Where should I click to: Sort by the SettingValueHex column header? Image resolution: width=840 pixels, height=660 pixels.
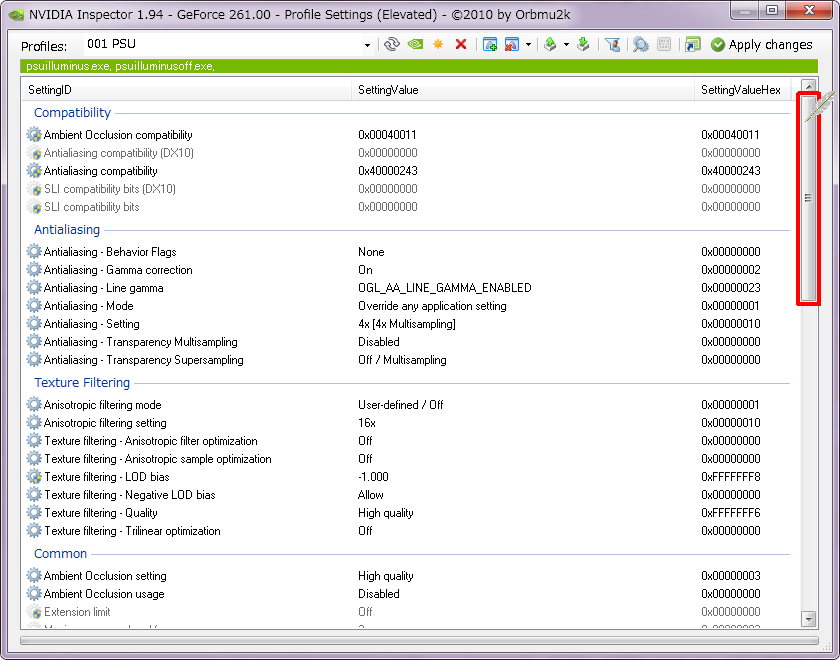[742, 89]
